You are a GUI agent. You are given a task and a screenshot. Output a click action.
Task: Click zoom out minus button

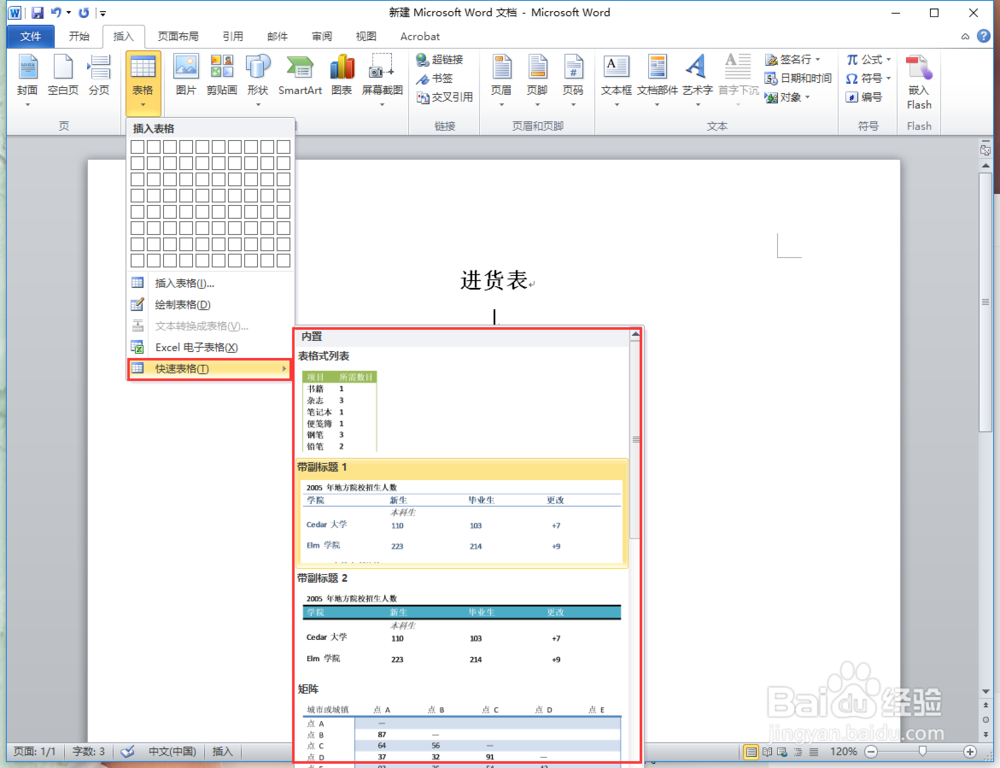[x=871, y=751]
